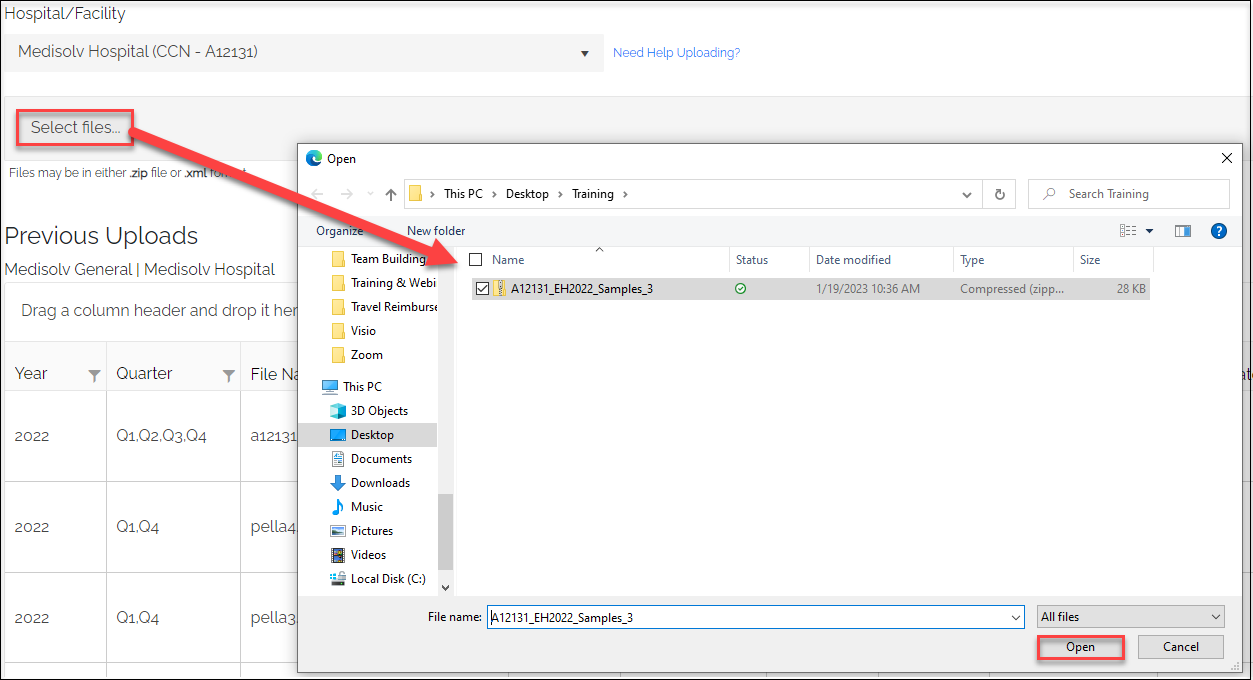Expand the chevron after This PC breadcrumb

494,194
